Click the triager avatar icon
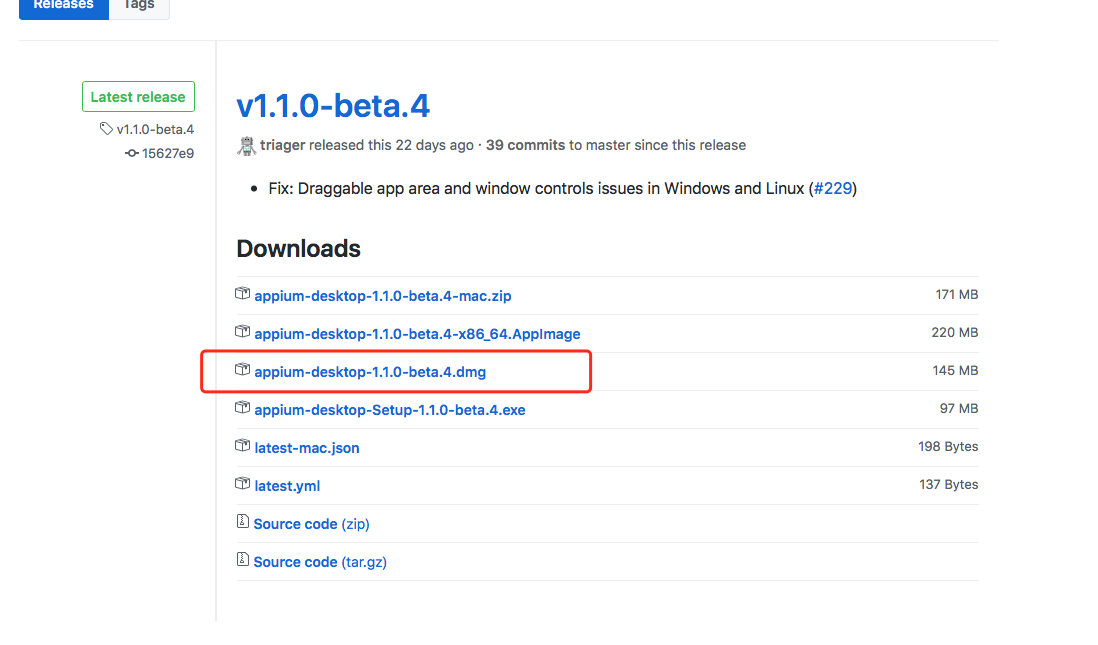The image size is (1098, 645). [x=246, y=146]
